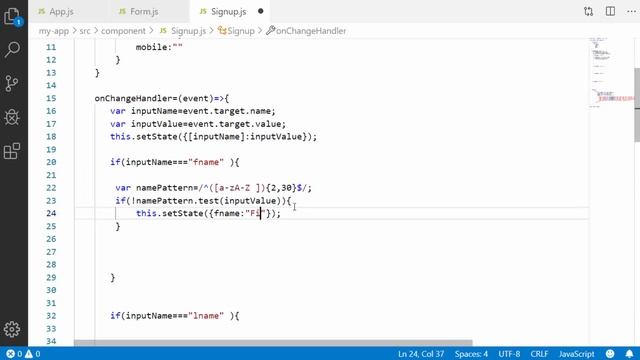The image size is (640, 360).
Task: Click my-app in the breadcrumb
Action: point(54,31)
